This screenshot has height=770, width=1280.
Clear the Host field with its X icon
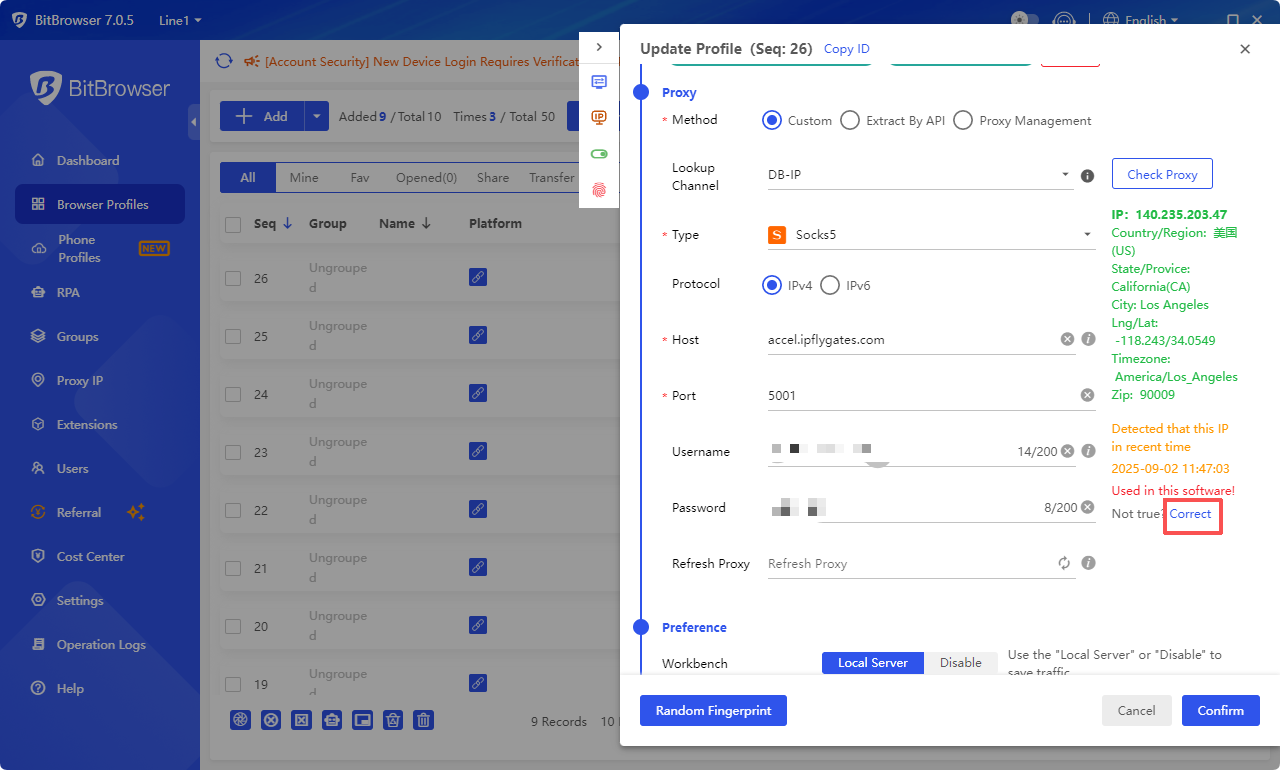click(1067, 339)
